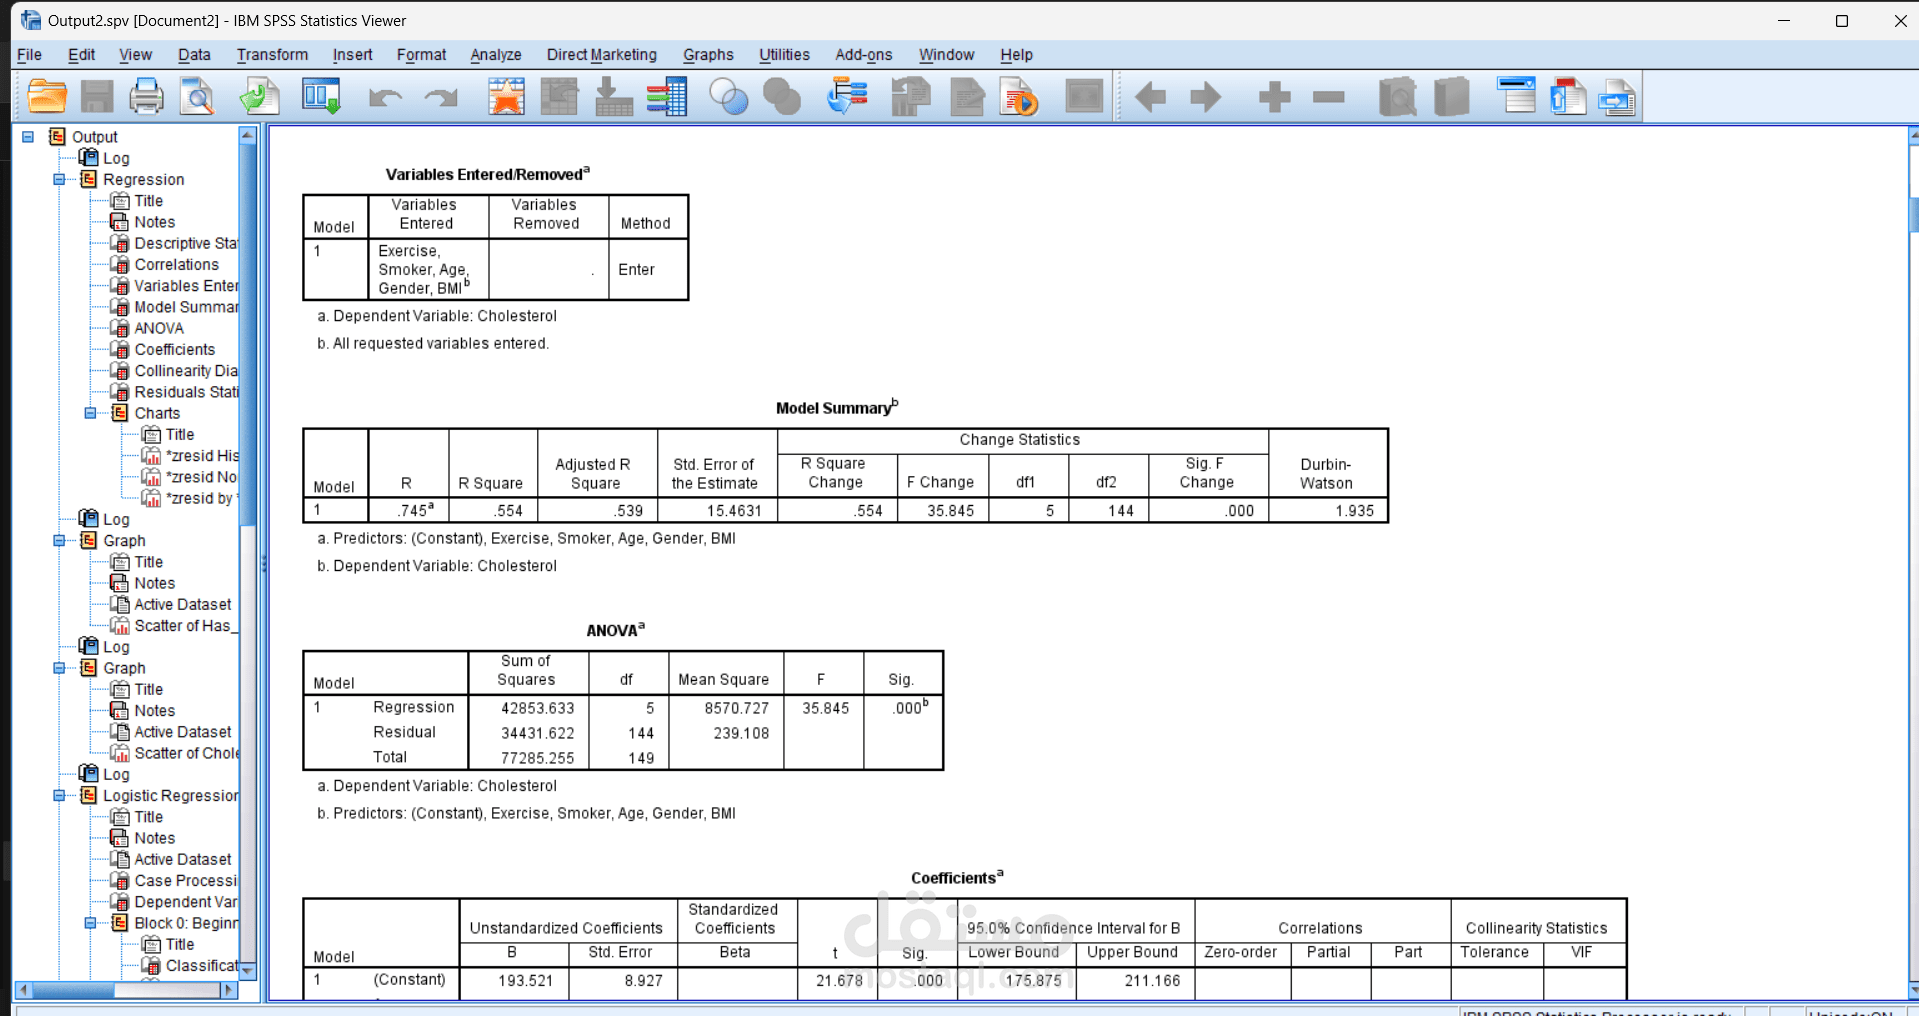Collapse the Block 0: Beginning node
The image size is (1919, 1016).
pos(90,923)
